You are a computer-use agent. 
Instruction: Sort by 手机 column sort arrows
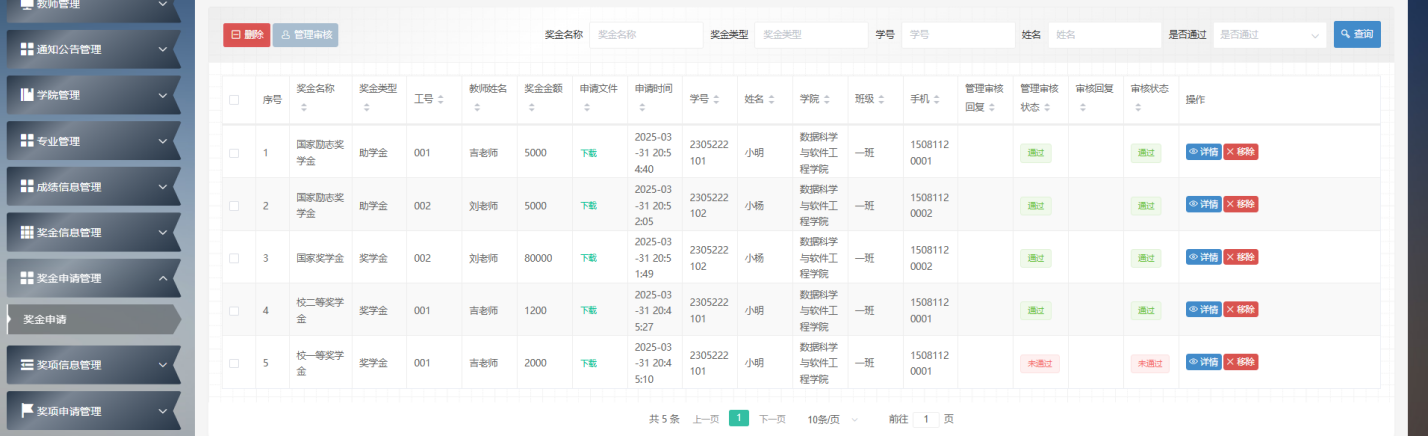(x=937, y=99)
